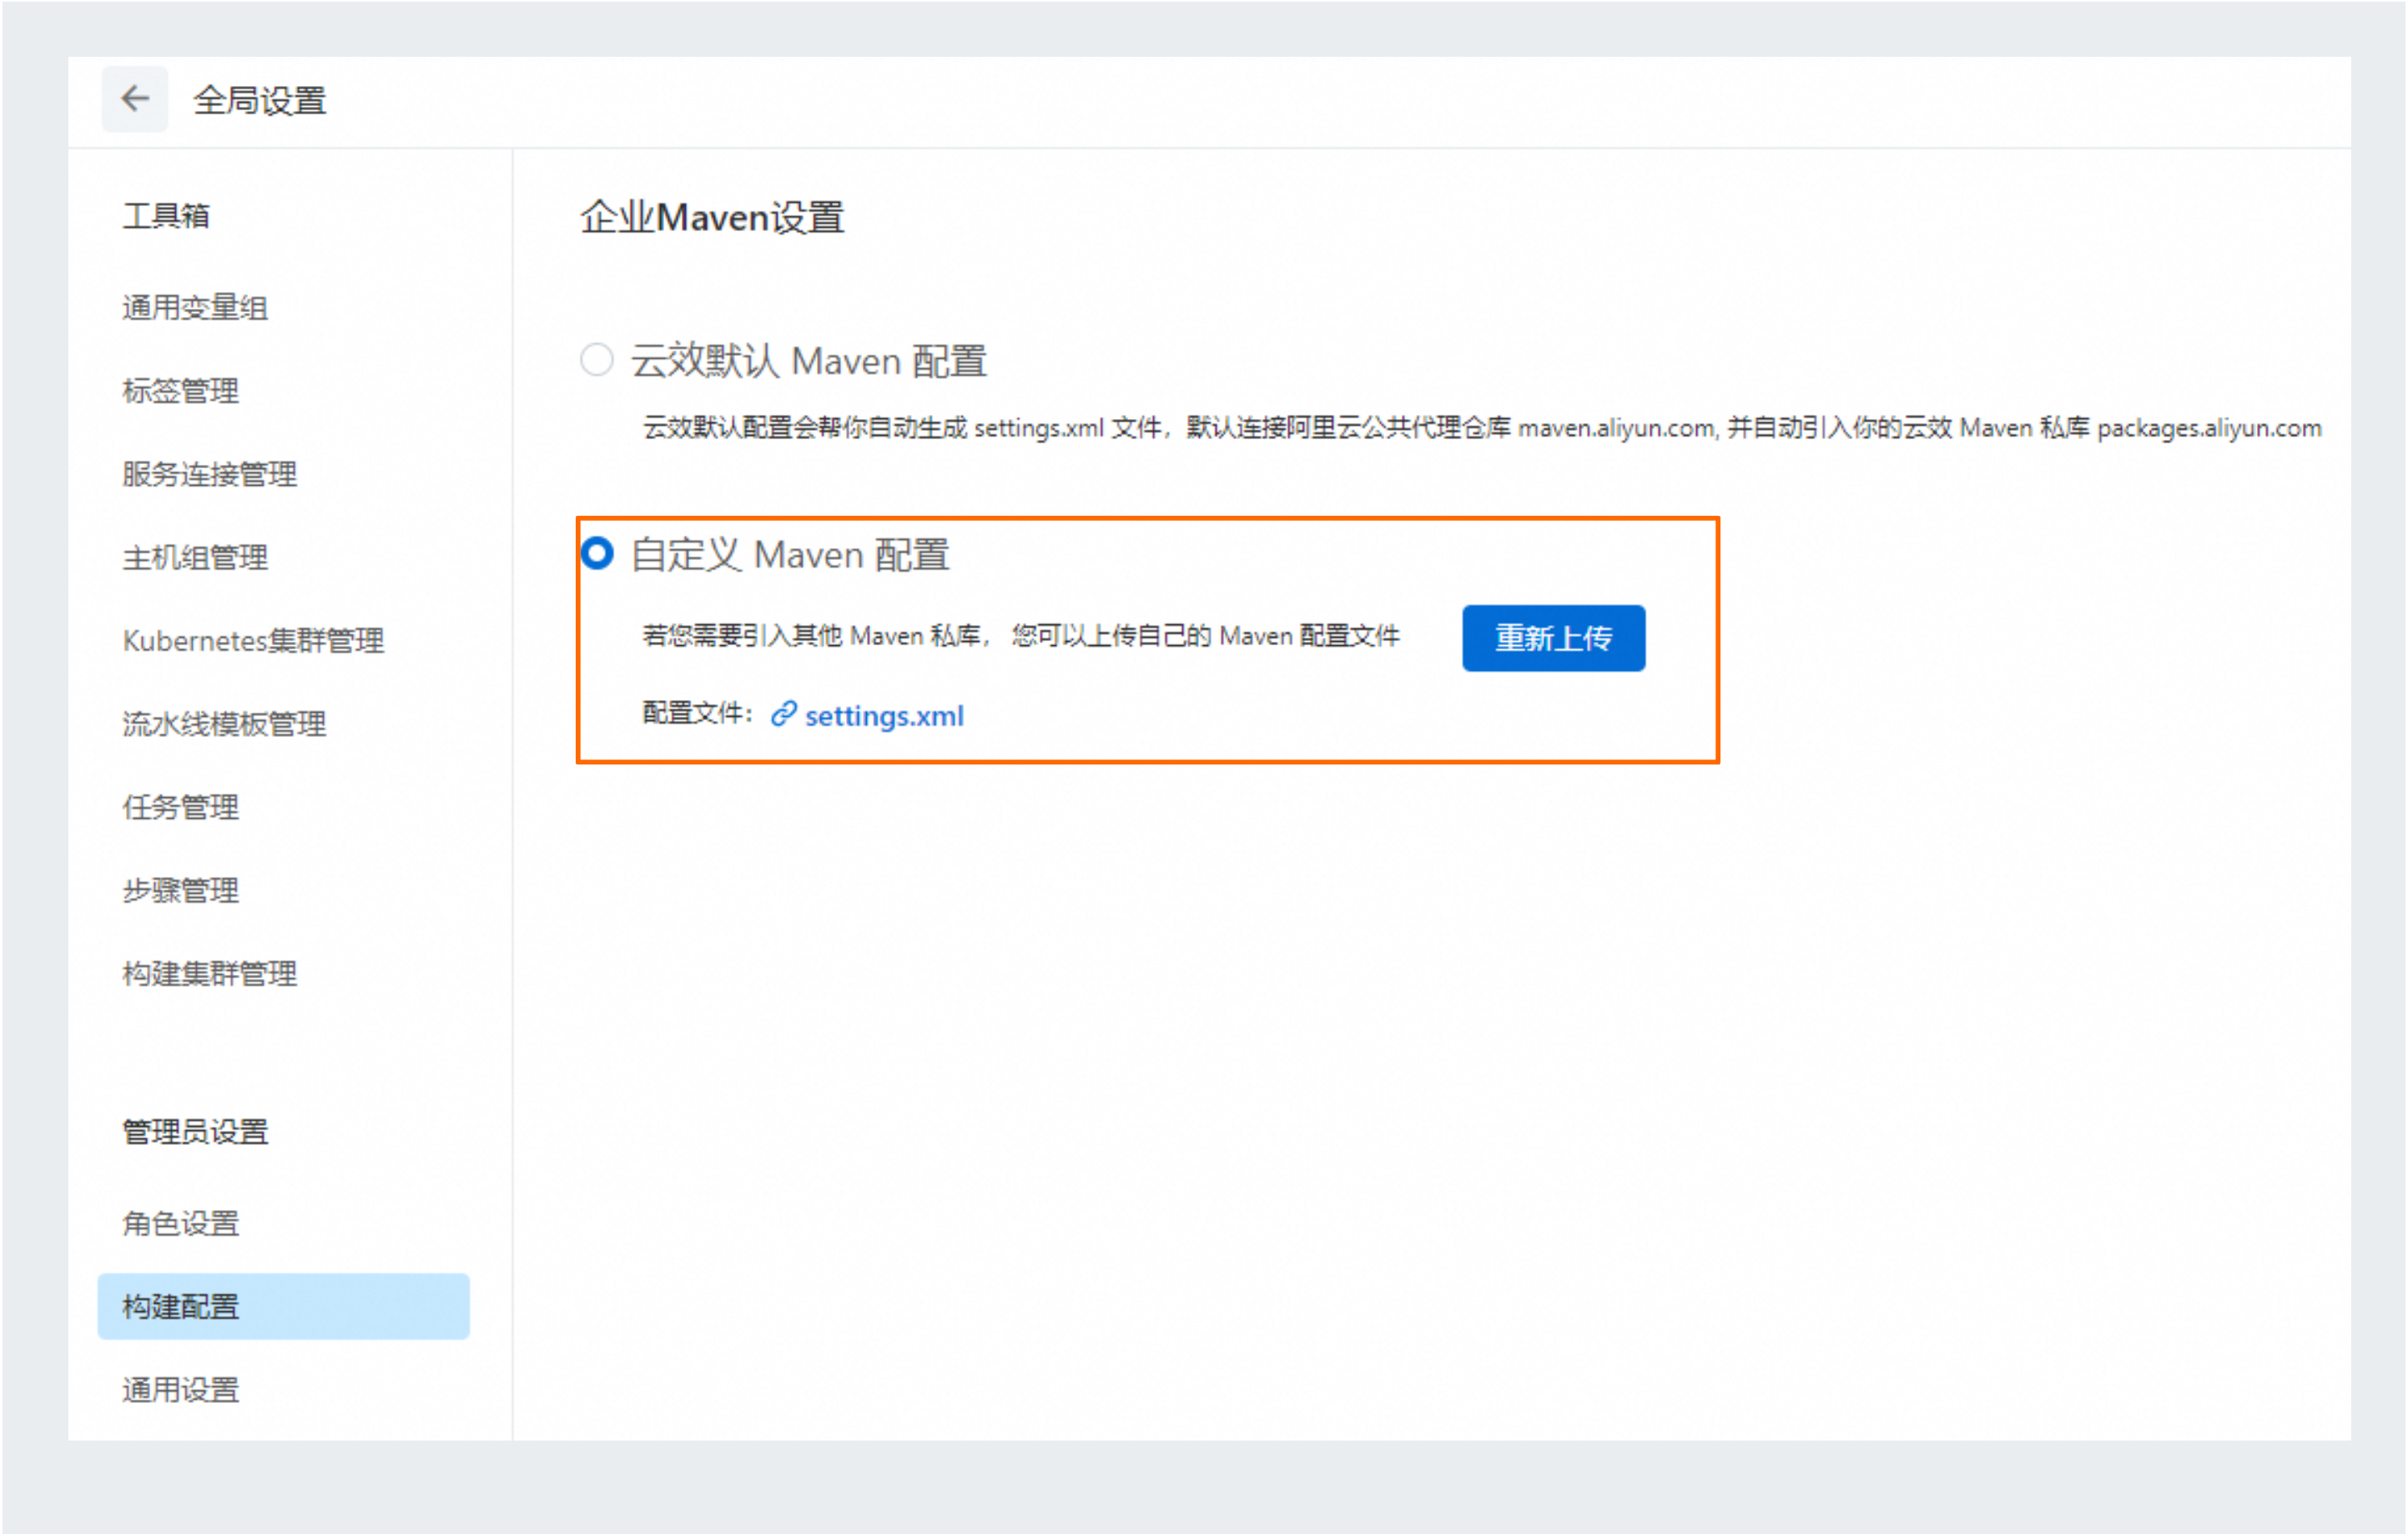Click the 工具箱 section label
This screenshot has width=2408, height=1534.
tap(166, 215)
